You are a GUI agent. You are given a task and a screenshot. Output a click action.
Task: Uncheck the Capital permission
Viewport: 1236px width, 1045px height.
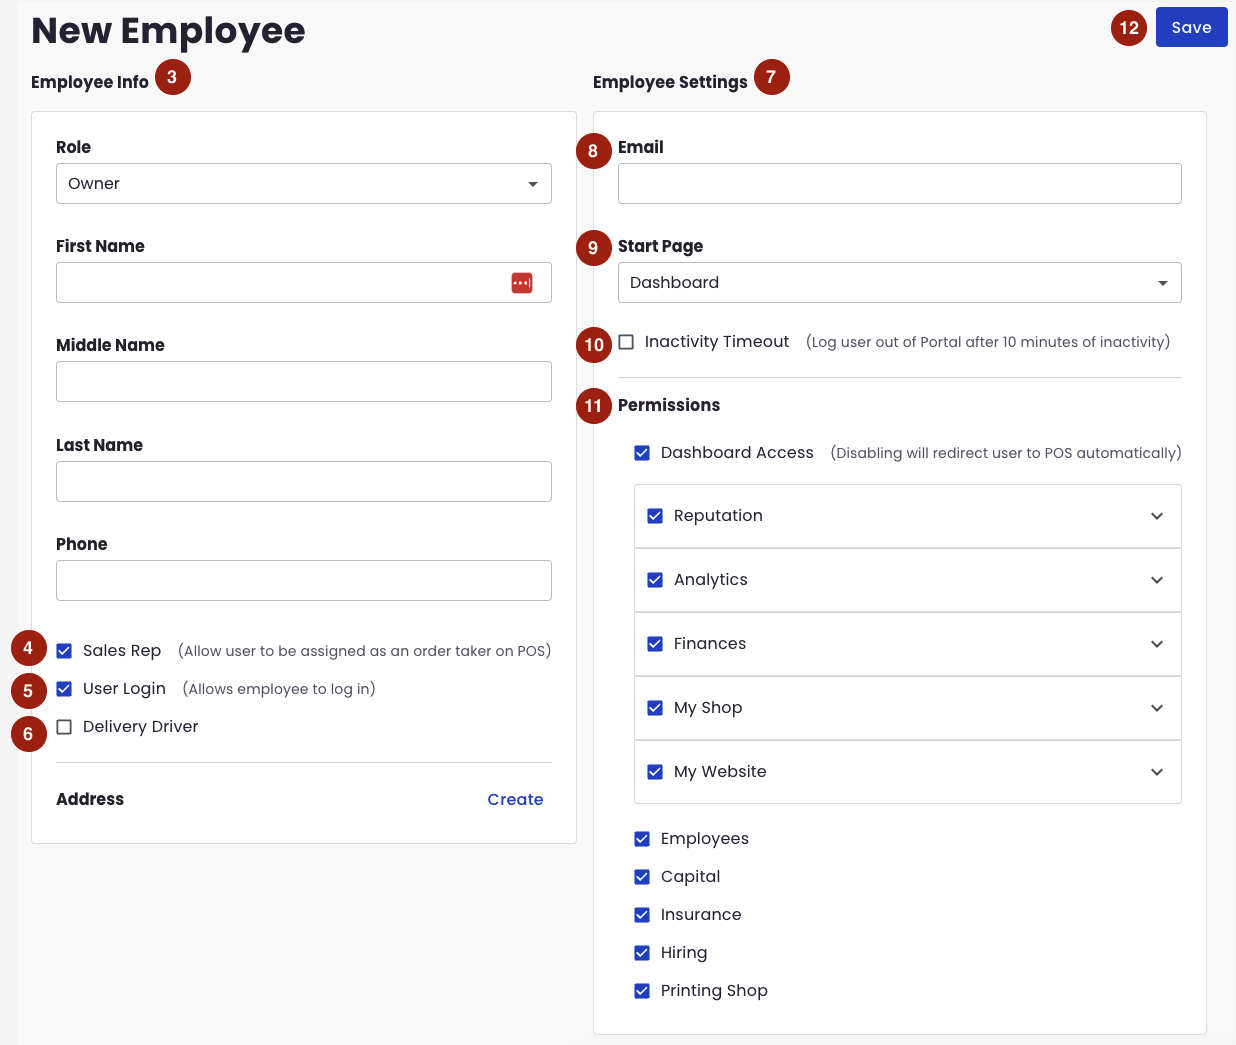642,876
